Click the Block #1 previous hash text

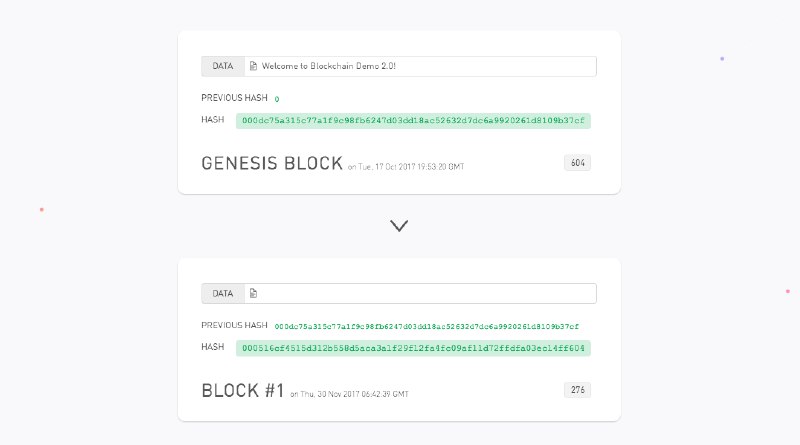[427, 326]
